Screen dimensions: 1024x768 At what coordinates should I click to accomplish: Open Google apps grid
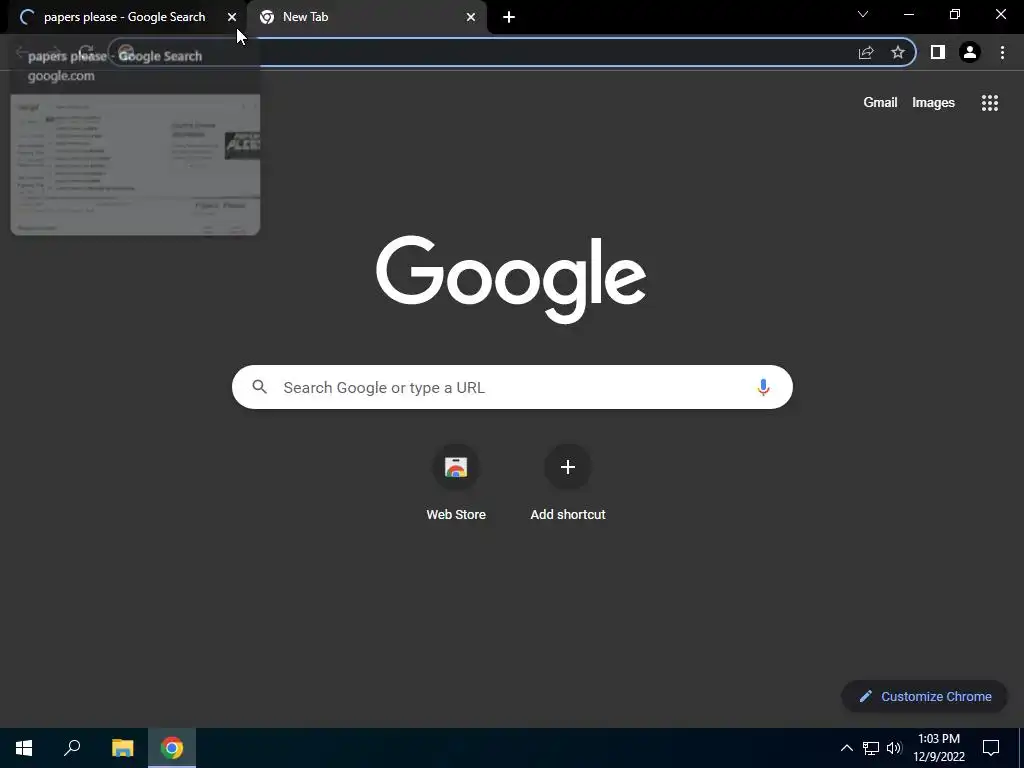click(x=990, y=103)
